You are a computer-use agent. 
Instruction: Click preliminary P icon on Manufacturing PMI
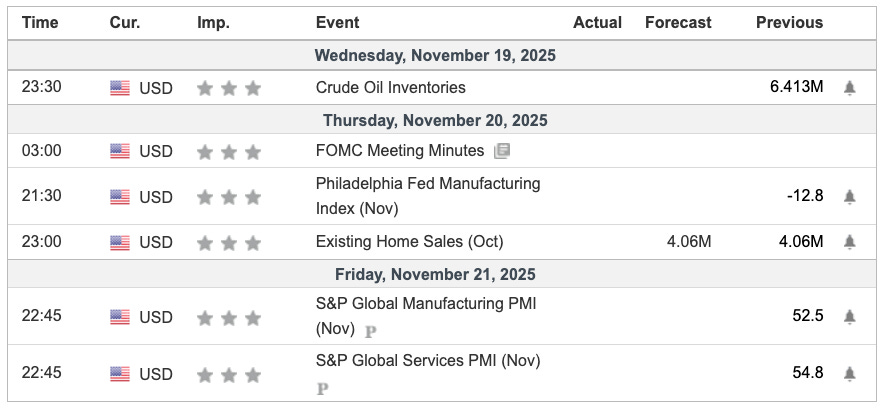coord(370,331)
